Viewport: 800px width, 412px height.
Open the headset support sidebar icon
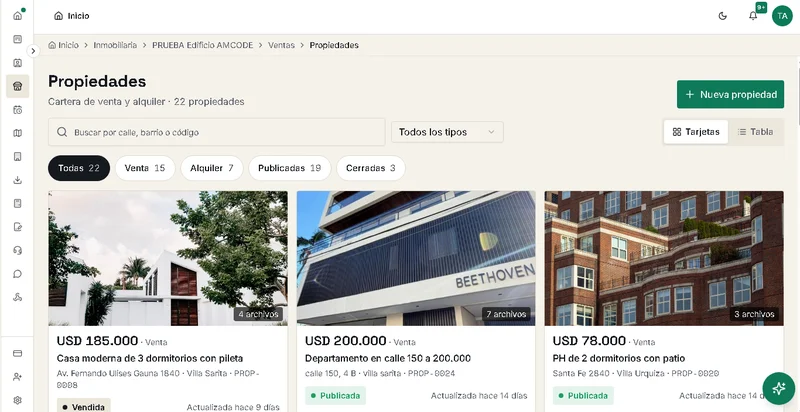point(17,250)
